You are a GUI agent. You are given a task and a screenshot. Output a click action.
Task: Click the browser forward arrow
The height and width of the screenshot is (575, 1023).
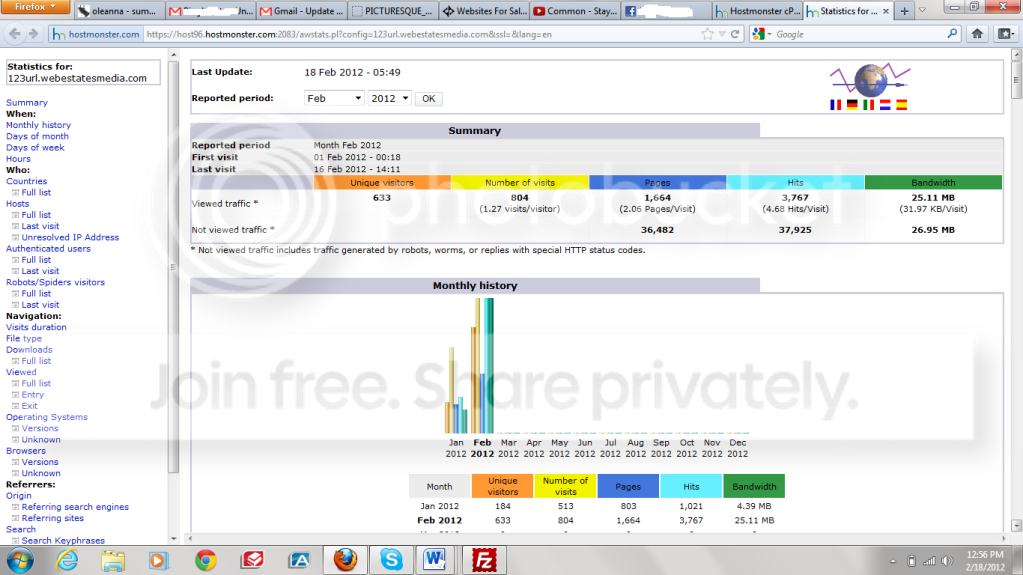(33, 34)
